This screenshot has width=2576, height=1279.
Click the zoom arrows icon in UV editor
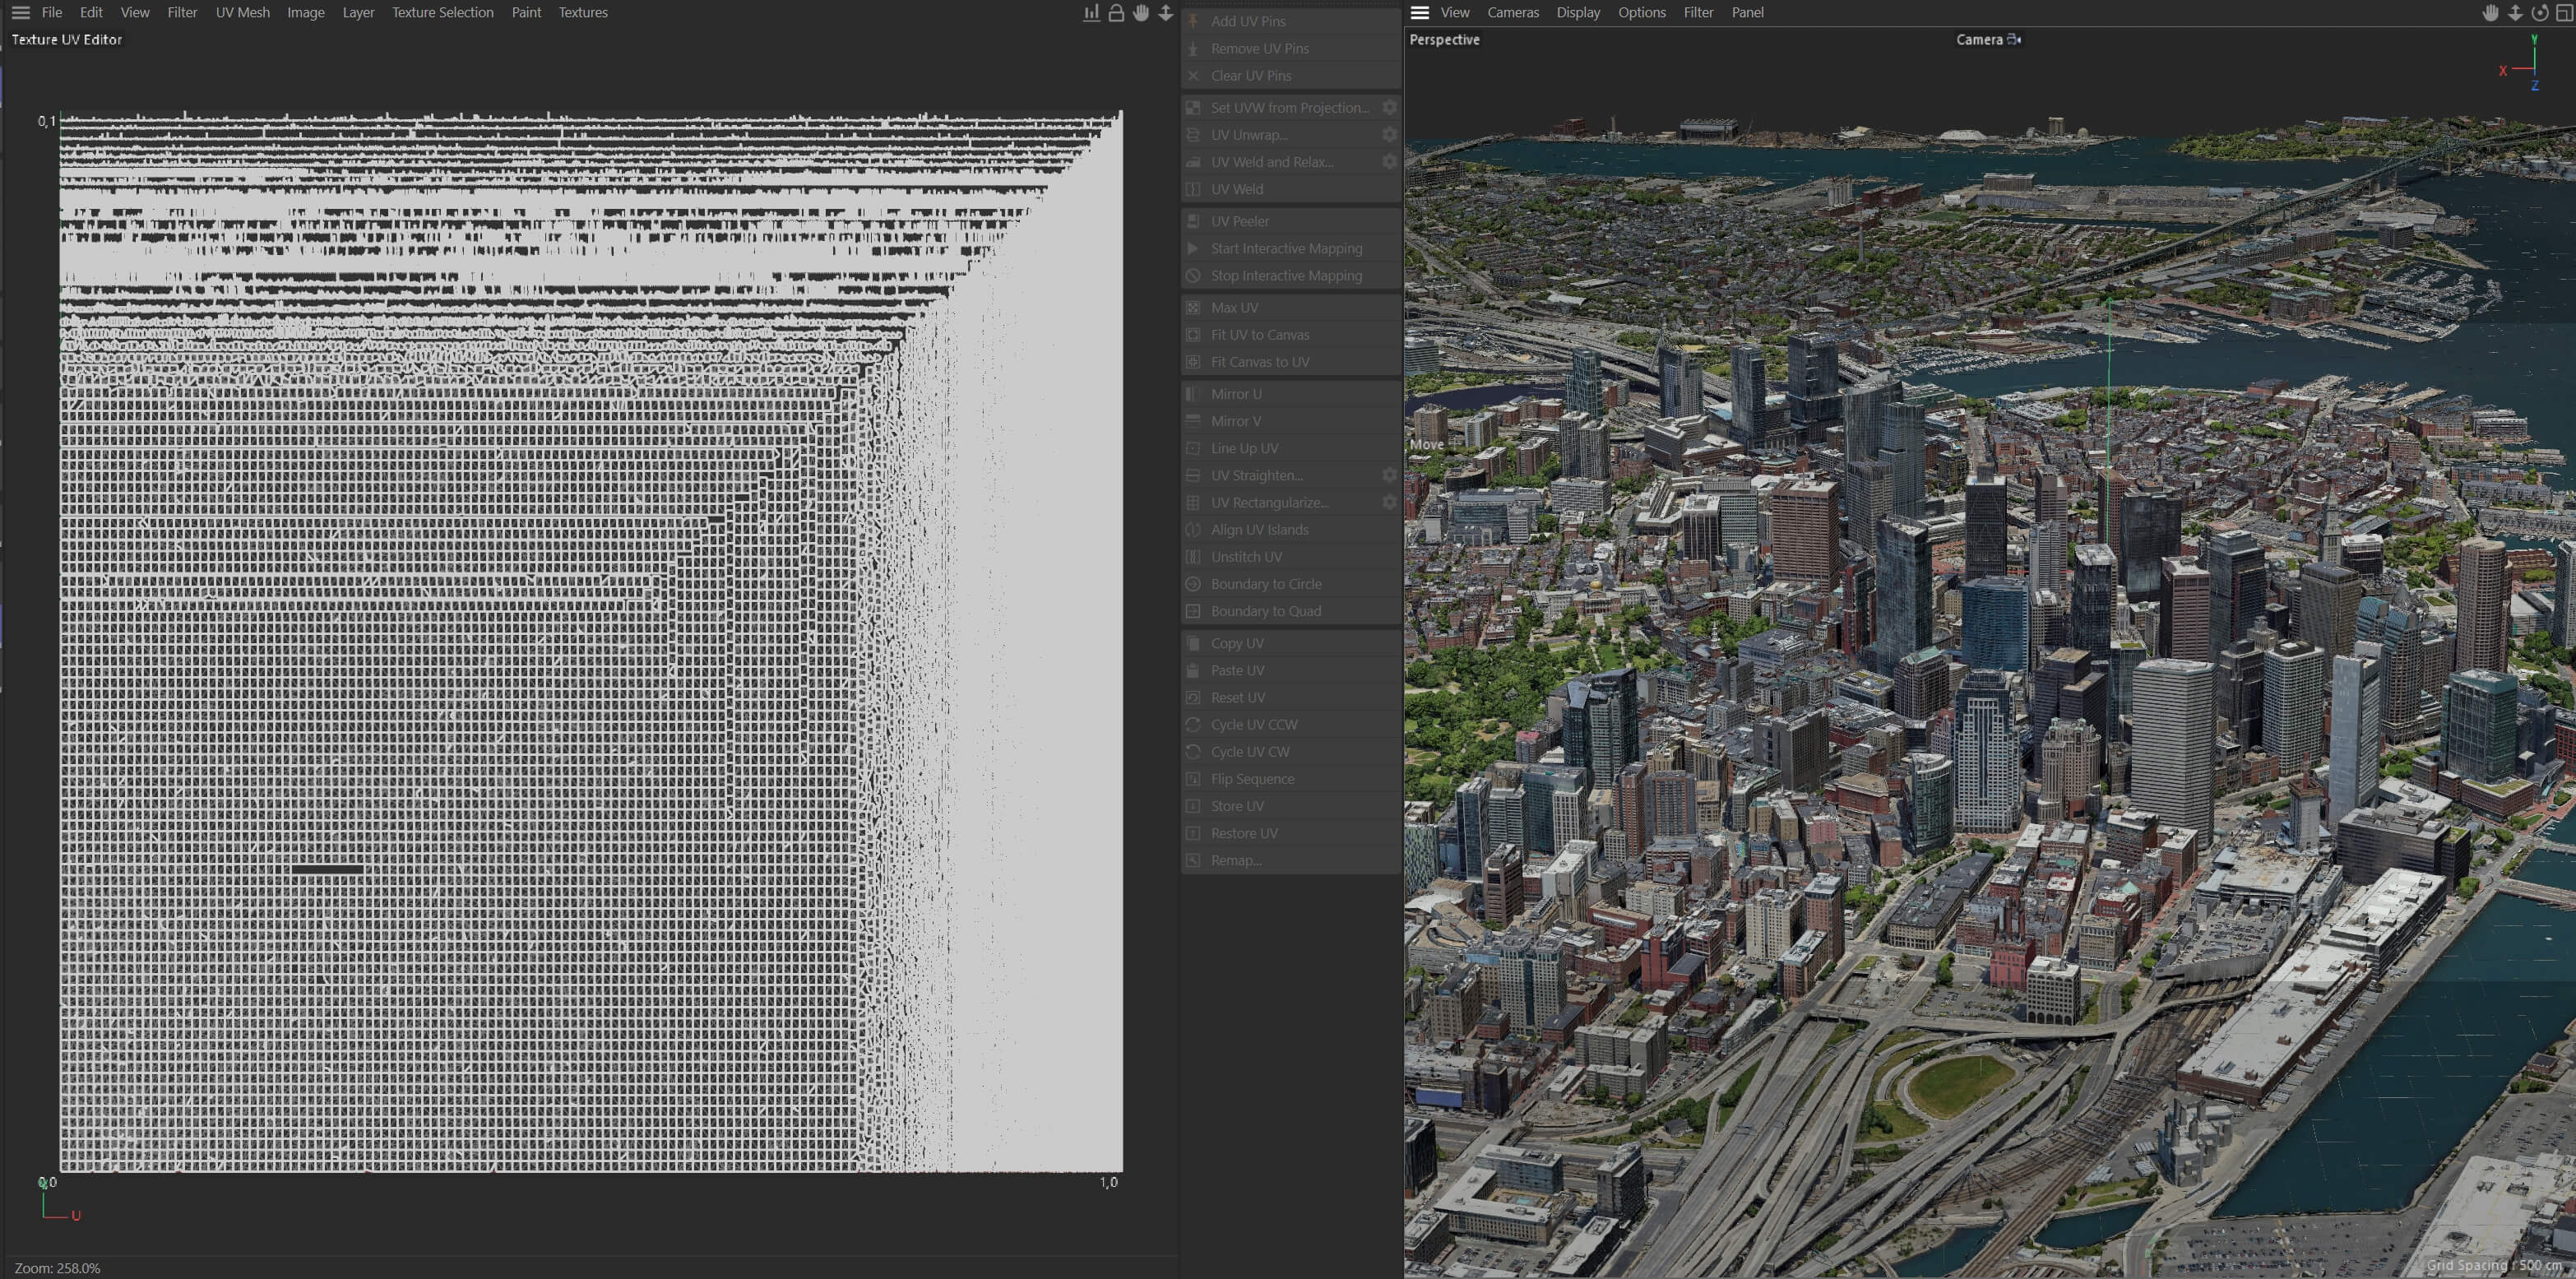point(1166,12)
